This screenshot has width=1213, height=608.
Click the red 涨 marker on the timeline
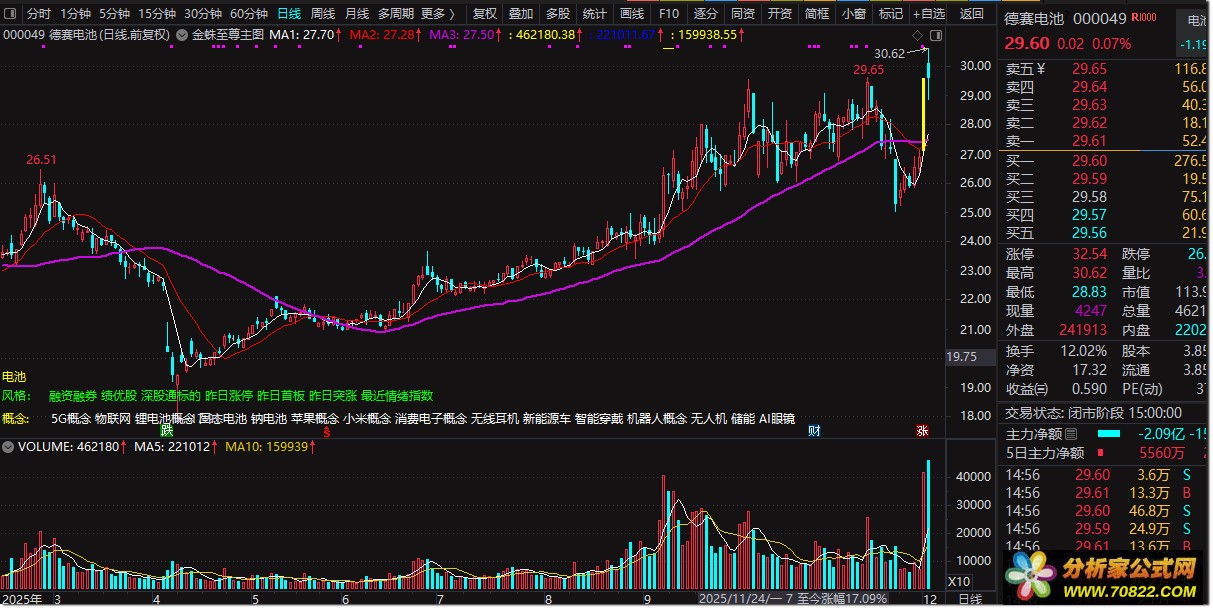[x=922, y=431]
